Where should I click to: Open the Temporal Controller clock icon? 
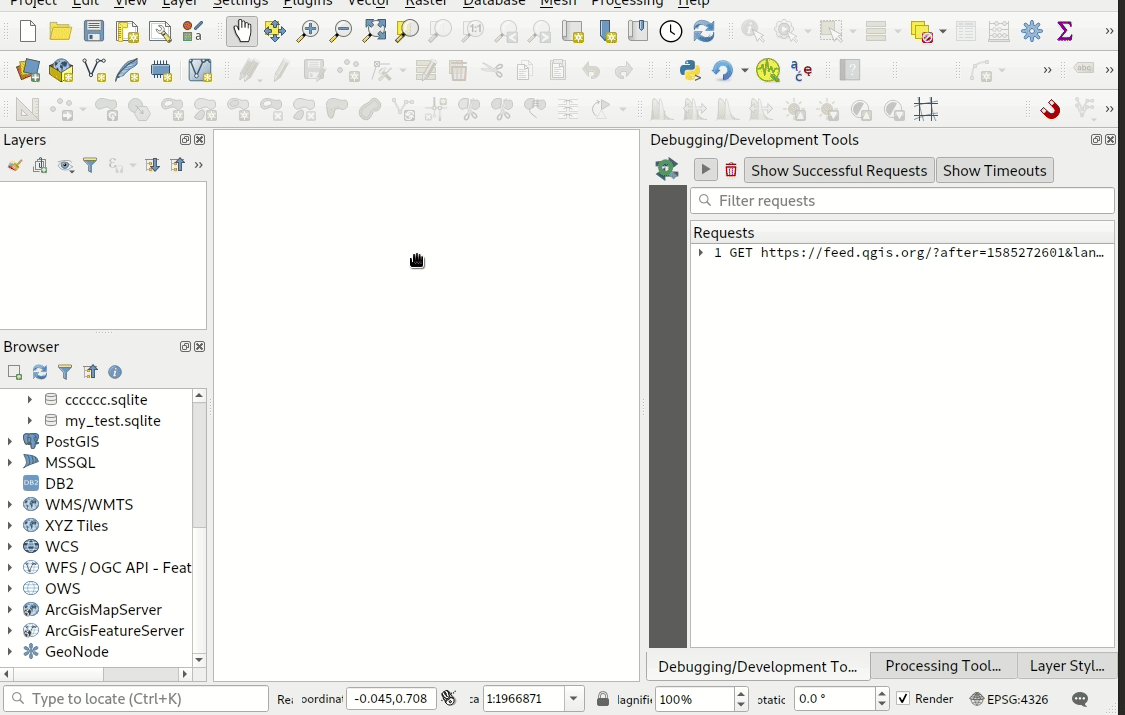[x=671, y=31]
